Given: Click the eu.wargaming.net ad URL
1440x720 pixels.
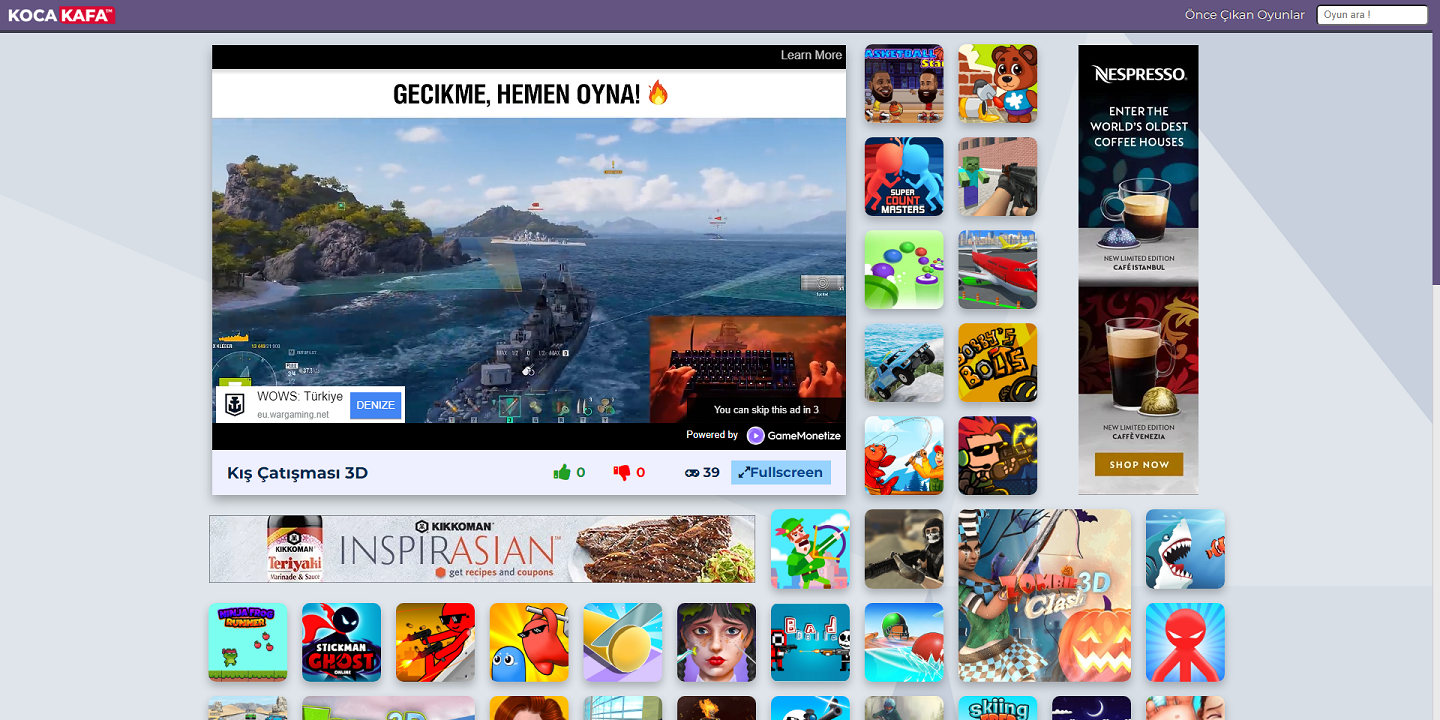Looking at the screenshot, I should [x=293, y=414].
